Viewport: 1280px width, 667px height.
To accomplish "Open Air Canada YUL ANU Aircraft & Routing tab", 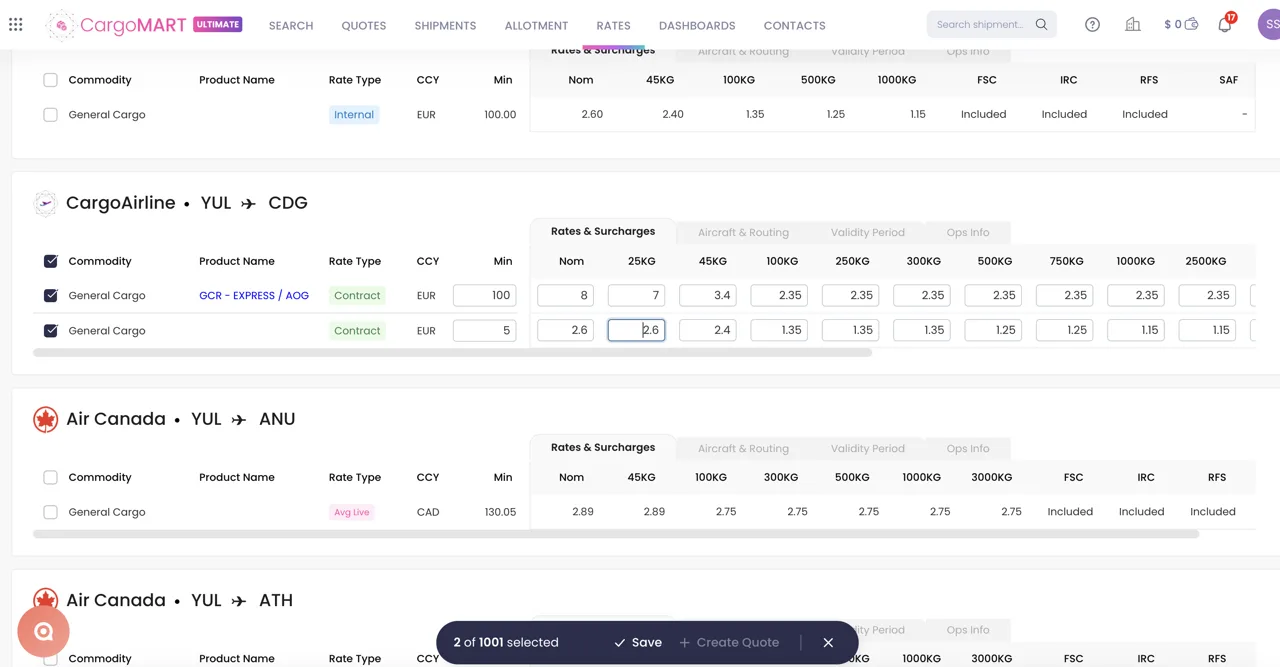I will [x=743, y=448].
